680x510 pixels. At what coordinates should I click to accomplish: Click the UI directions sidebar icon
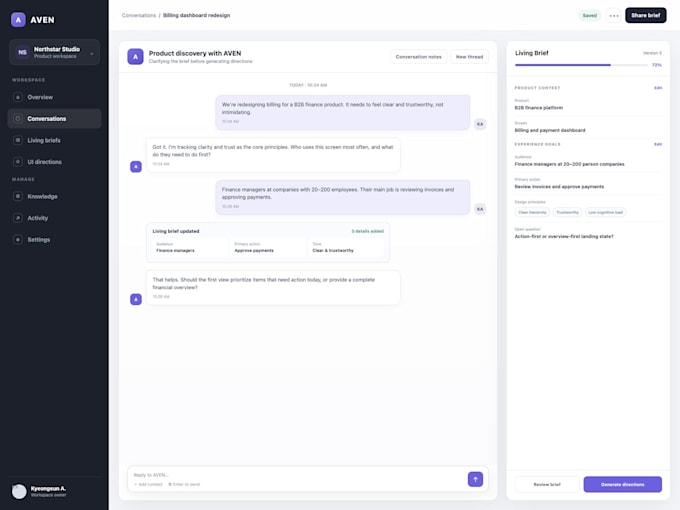pyautogui.click(x=18, y=162)
